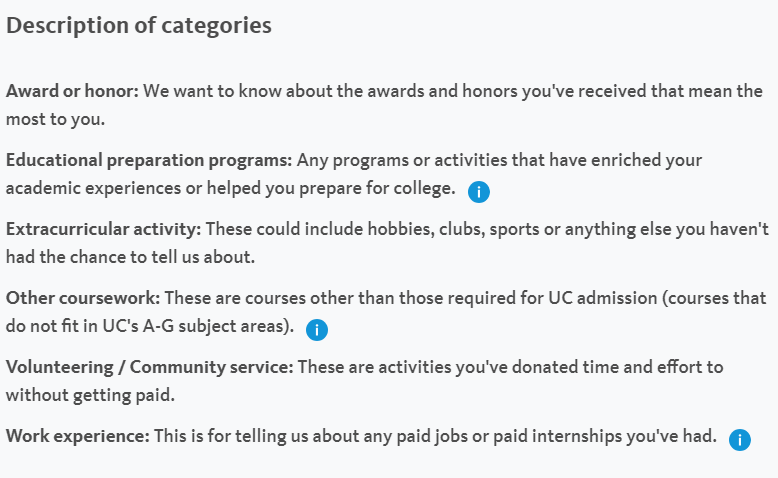Click the Description of categories heading
The width and height of the screenshot is (778, 478).
139,25
